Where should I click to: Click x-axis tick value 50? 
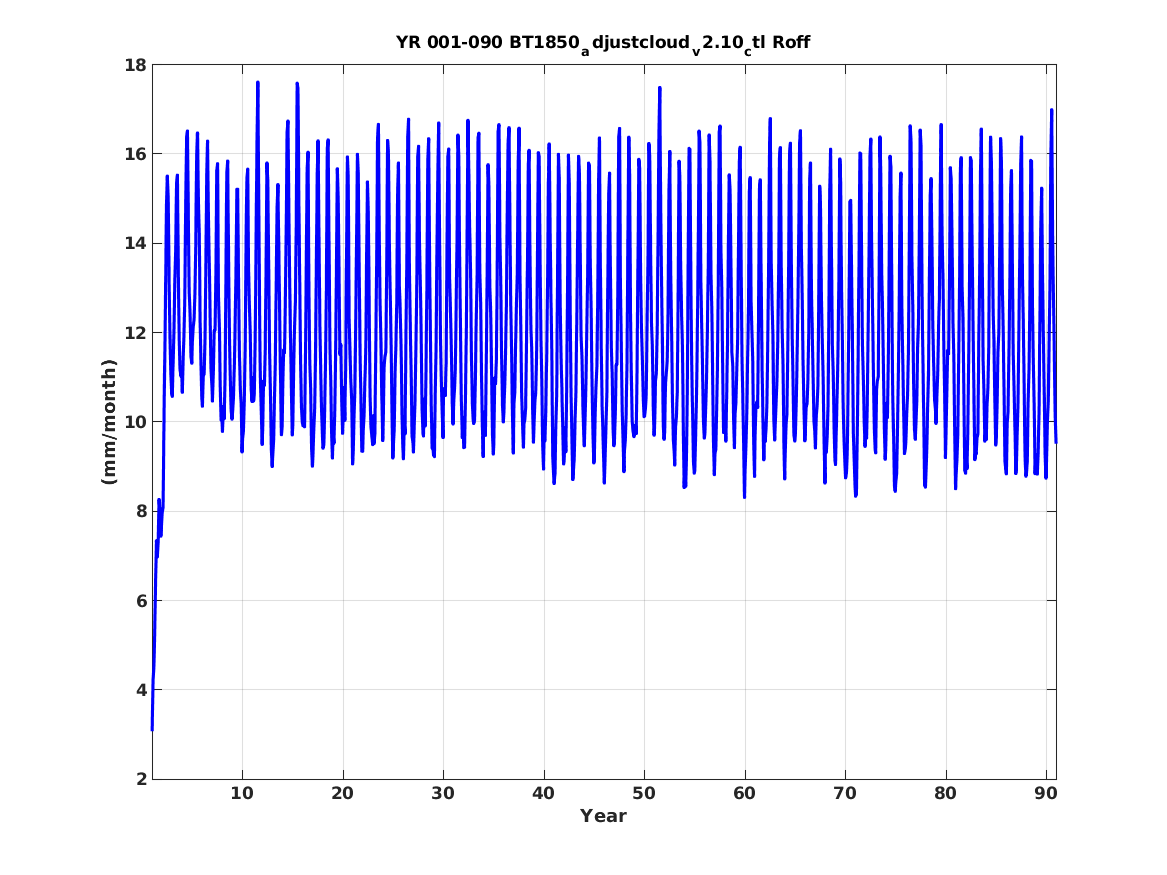tap(644, 794)
